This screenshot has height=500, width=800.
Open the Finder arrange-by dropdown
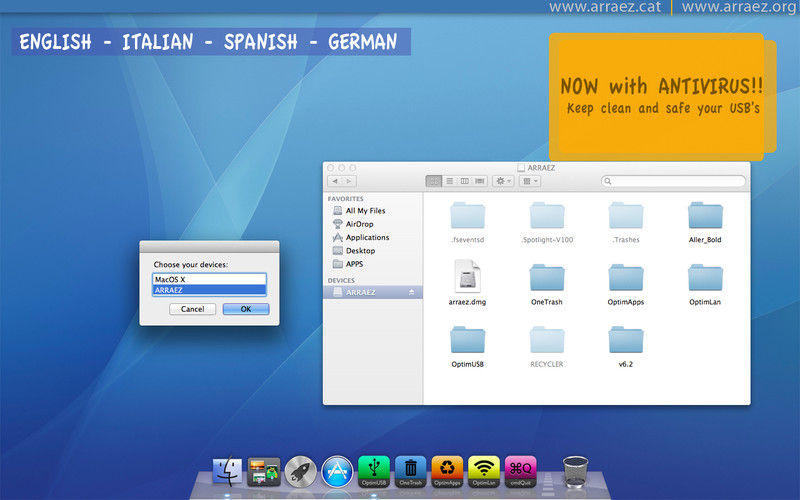click(530, 181)
